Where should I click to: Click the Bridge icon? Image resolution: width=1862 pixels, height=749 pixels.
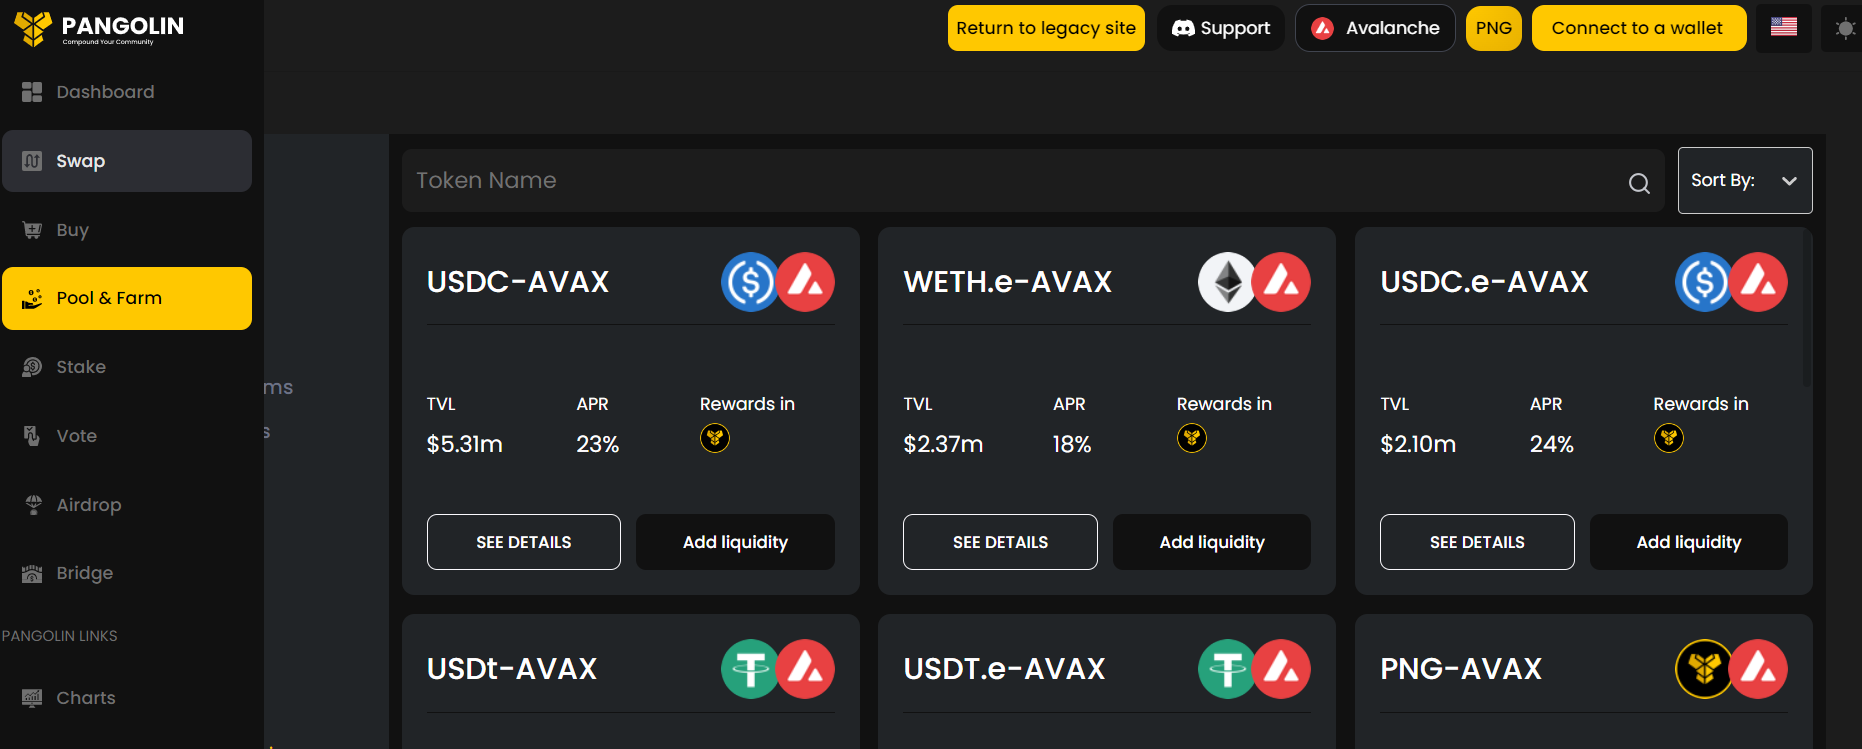32,573
